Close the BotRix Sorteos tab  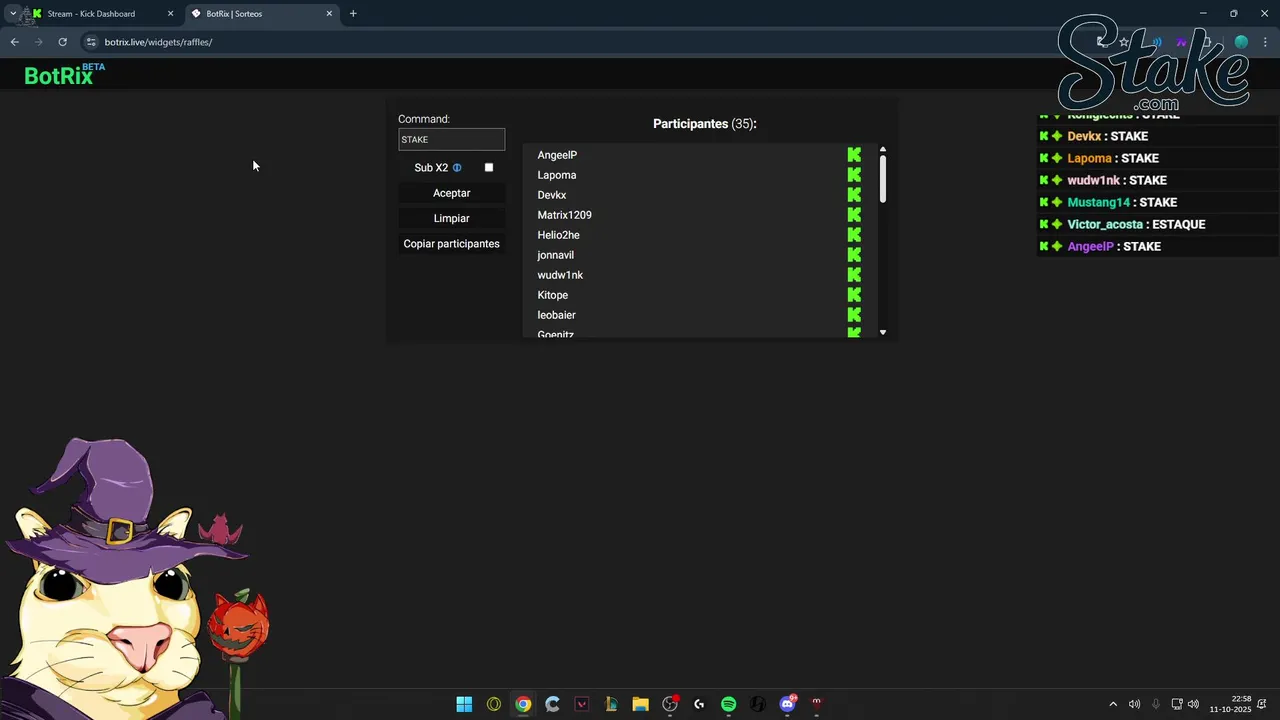click(x=329, y=14)
